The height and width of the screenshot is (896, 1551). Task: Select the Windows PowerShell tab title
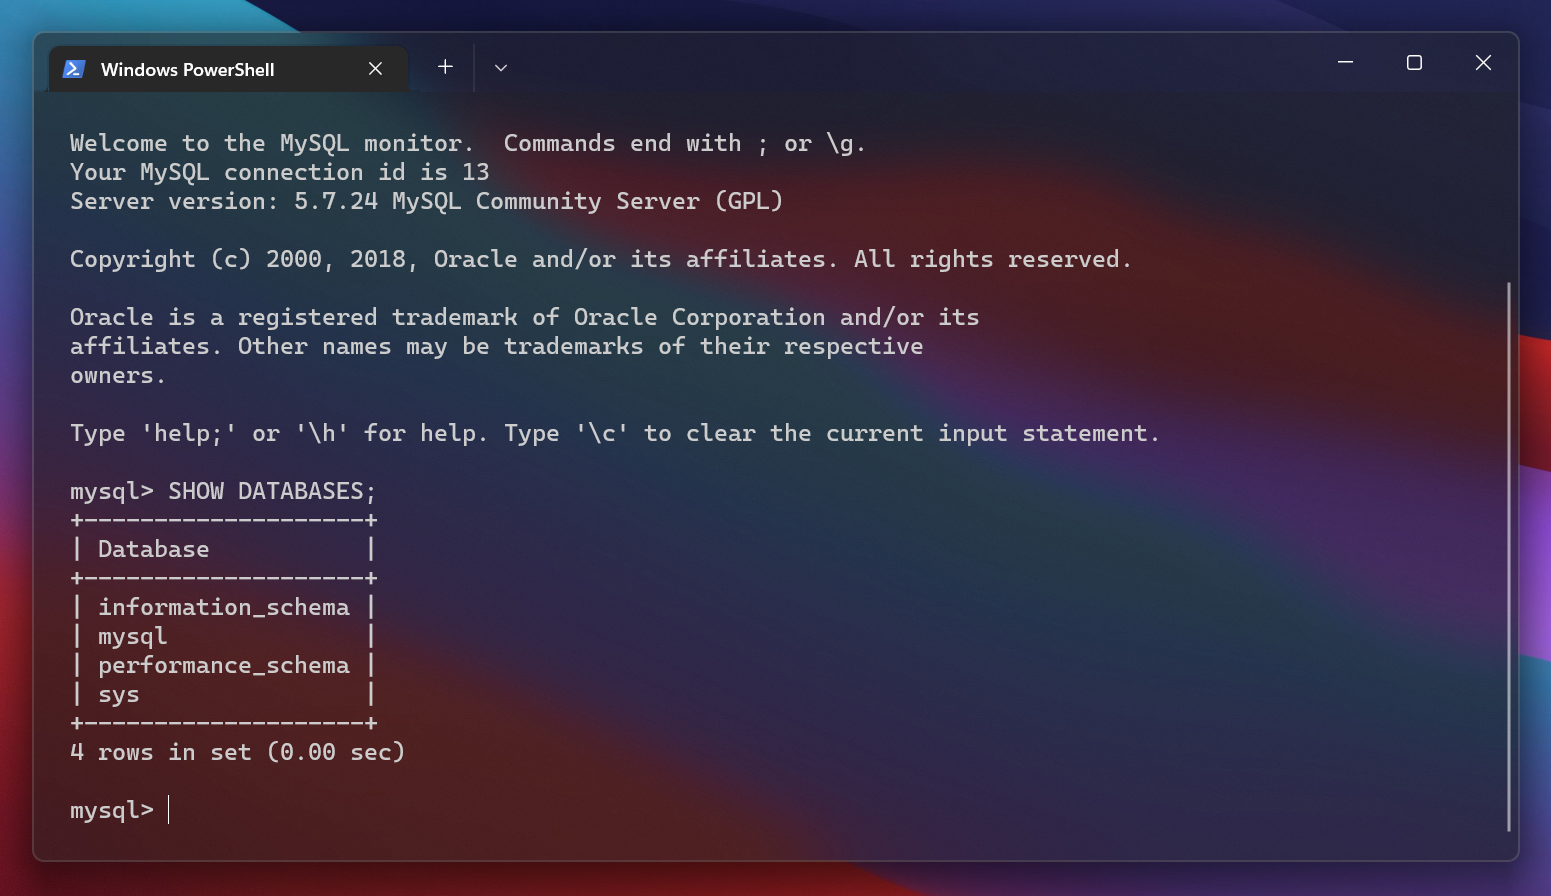[187, 70]
